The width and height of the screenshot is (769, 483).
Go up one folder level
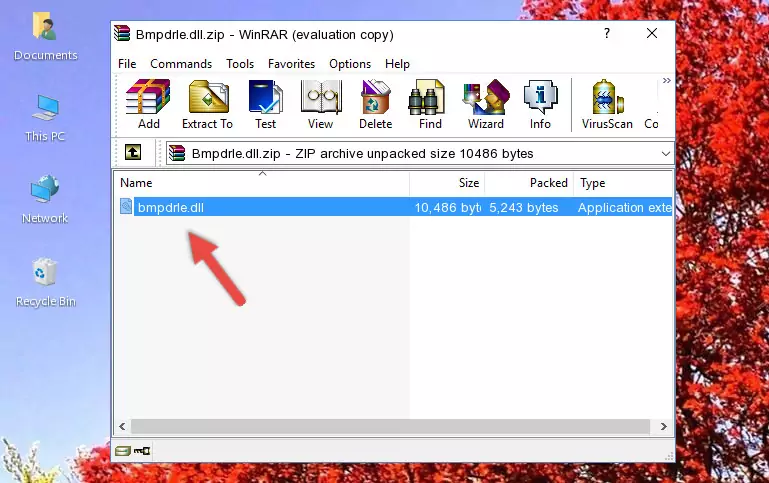(x=133, y=153)
